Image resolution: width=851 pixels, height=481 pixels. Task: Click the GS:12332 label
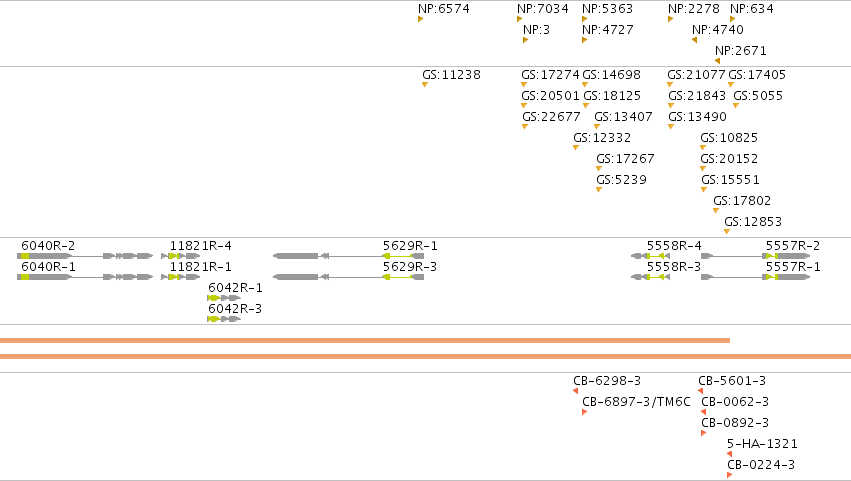(602, 138)
